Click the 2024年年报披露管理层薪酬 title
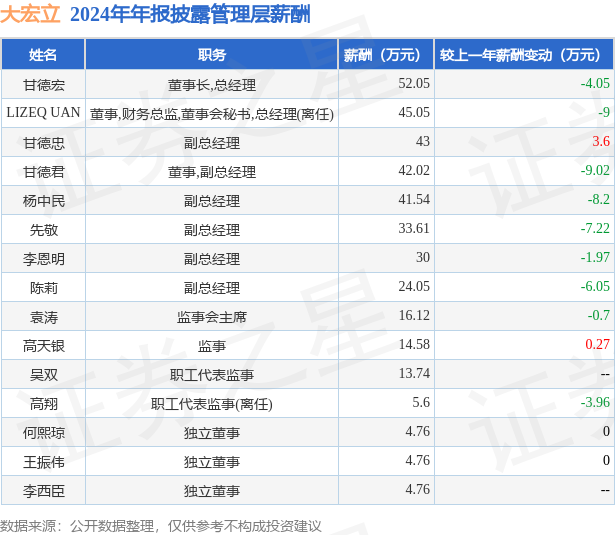 [190, 15]
